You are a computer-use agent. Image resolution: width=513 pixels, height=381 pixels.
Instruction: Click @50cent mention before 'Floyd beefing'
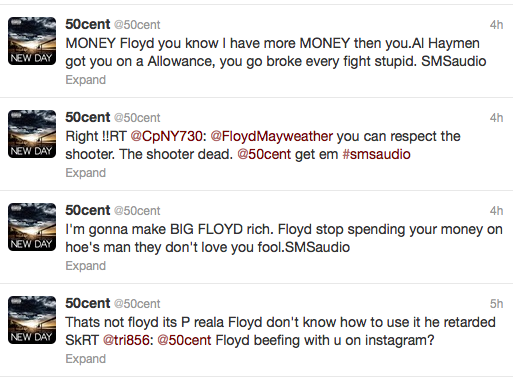(x=184, y=340)
